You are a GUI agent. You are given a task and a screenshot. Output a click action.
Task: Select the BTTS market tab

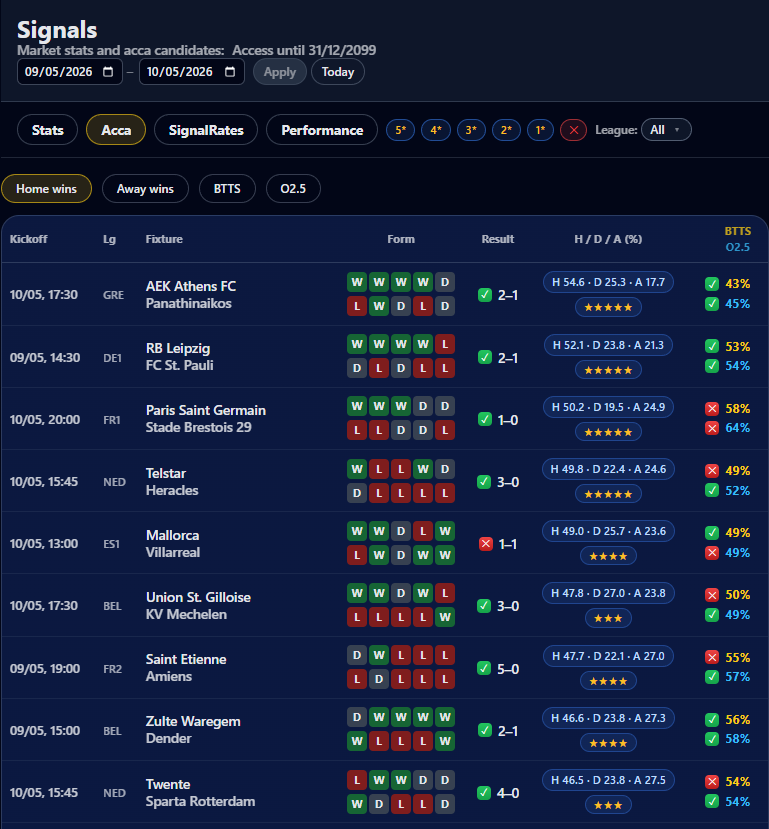pyautogui.click(x=227, y=189)
